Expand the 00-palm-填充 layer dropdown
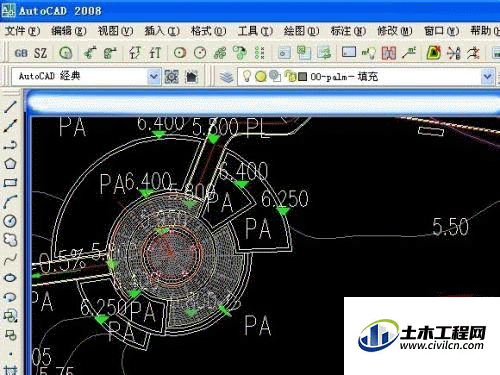Viewport: 500px width, 375px height. click(487, 77)
